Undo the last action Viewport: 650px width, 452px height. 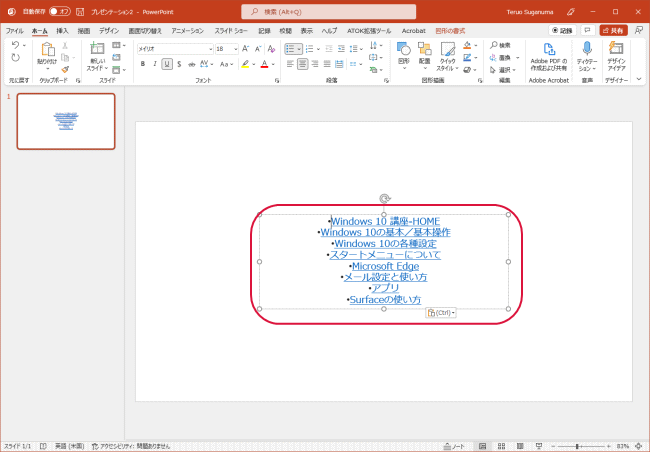pyautogui.click(x=15, y=45)
